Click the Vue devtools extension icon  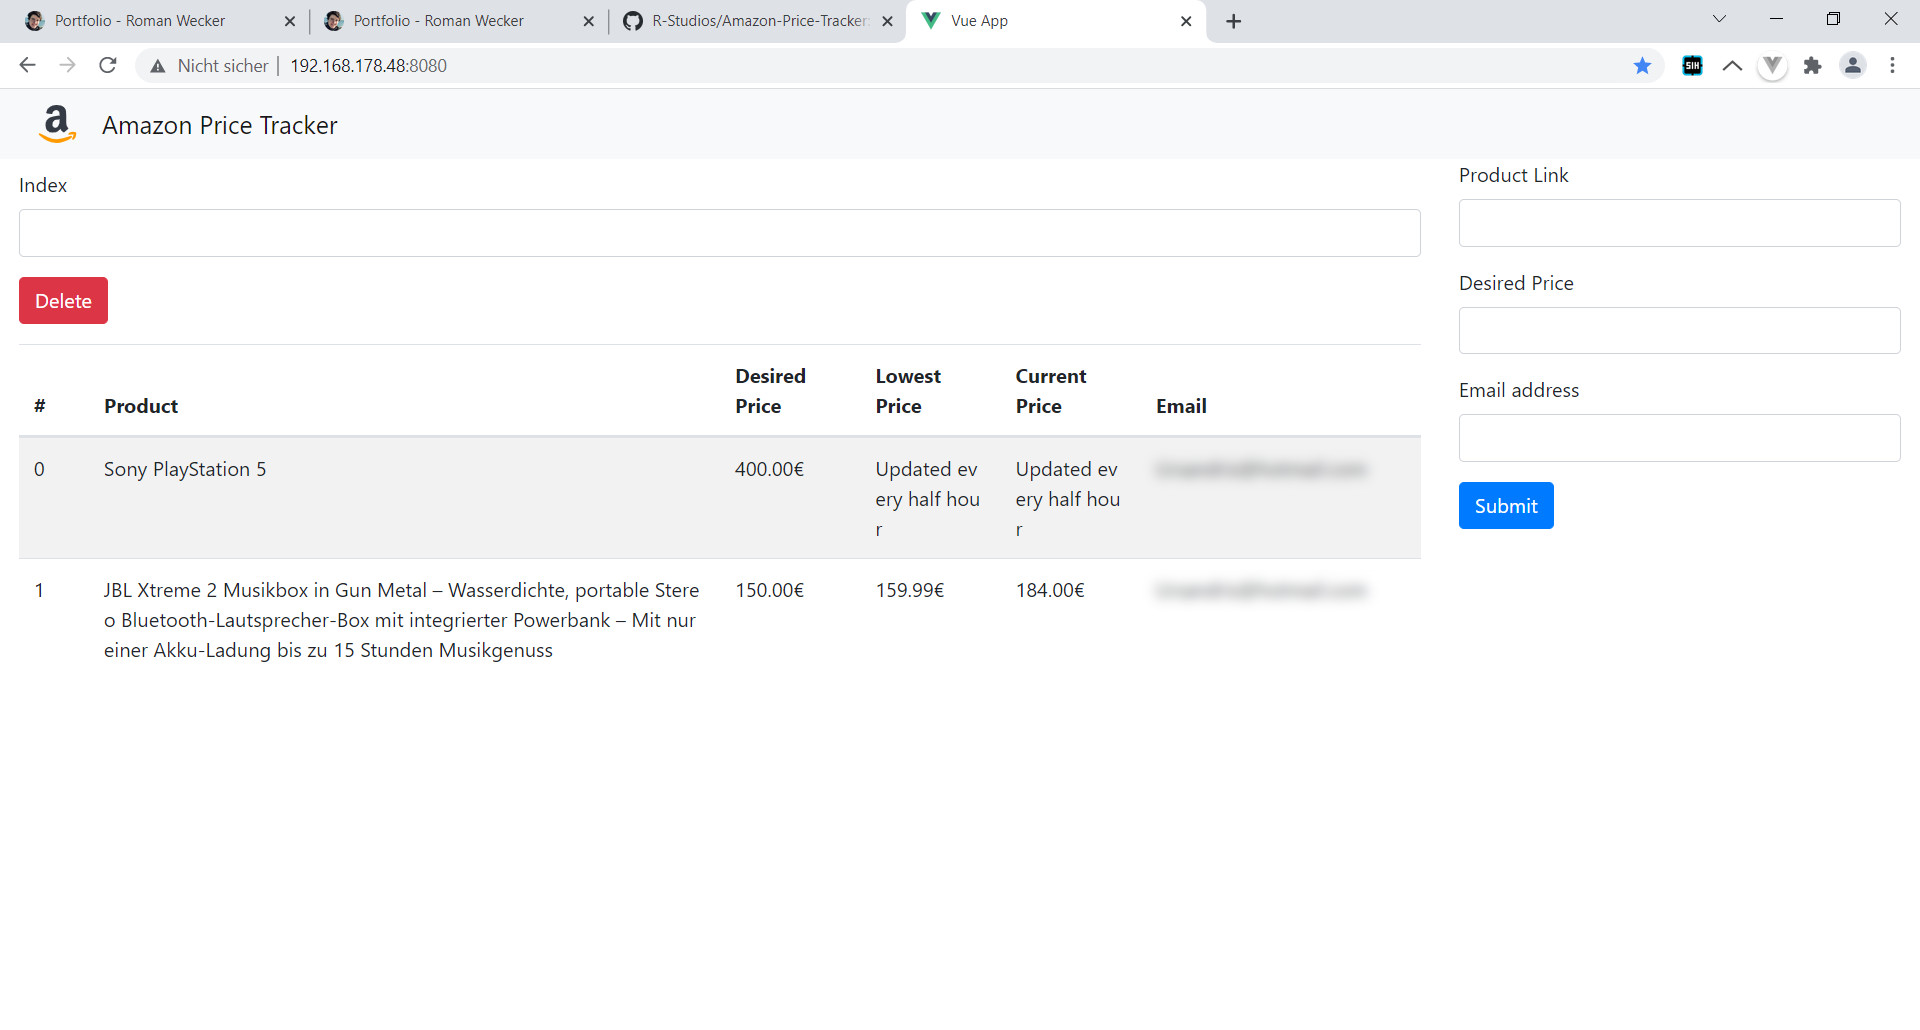[1772, 66]
